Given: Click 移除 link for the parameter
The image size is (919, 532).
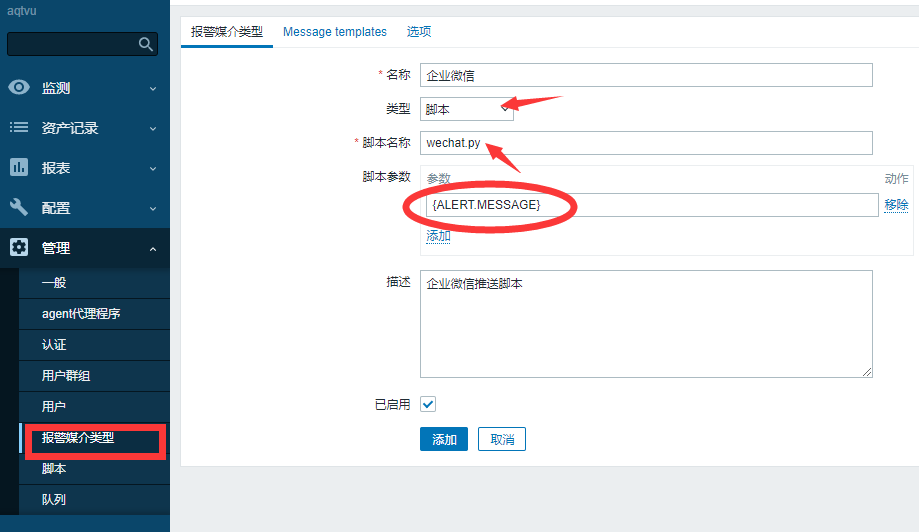Looking at the screenshot, I should coord(896,205).
